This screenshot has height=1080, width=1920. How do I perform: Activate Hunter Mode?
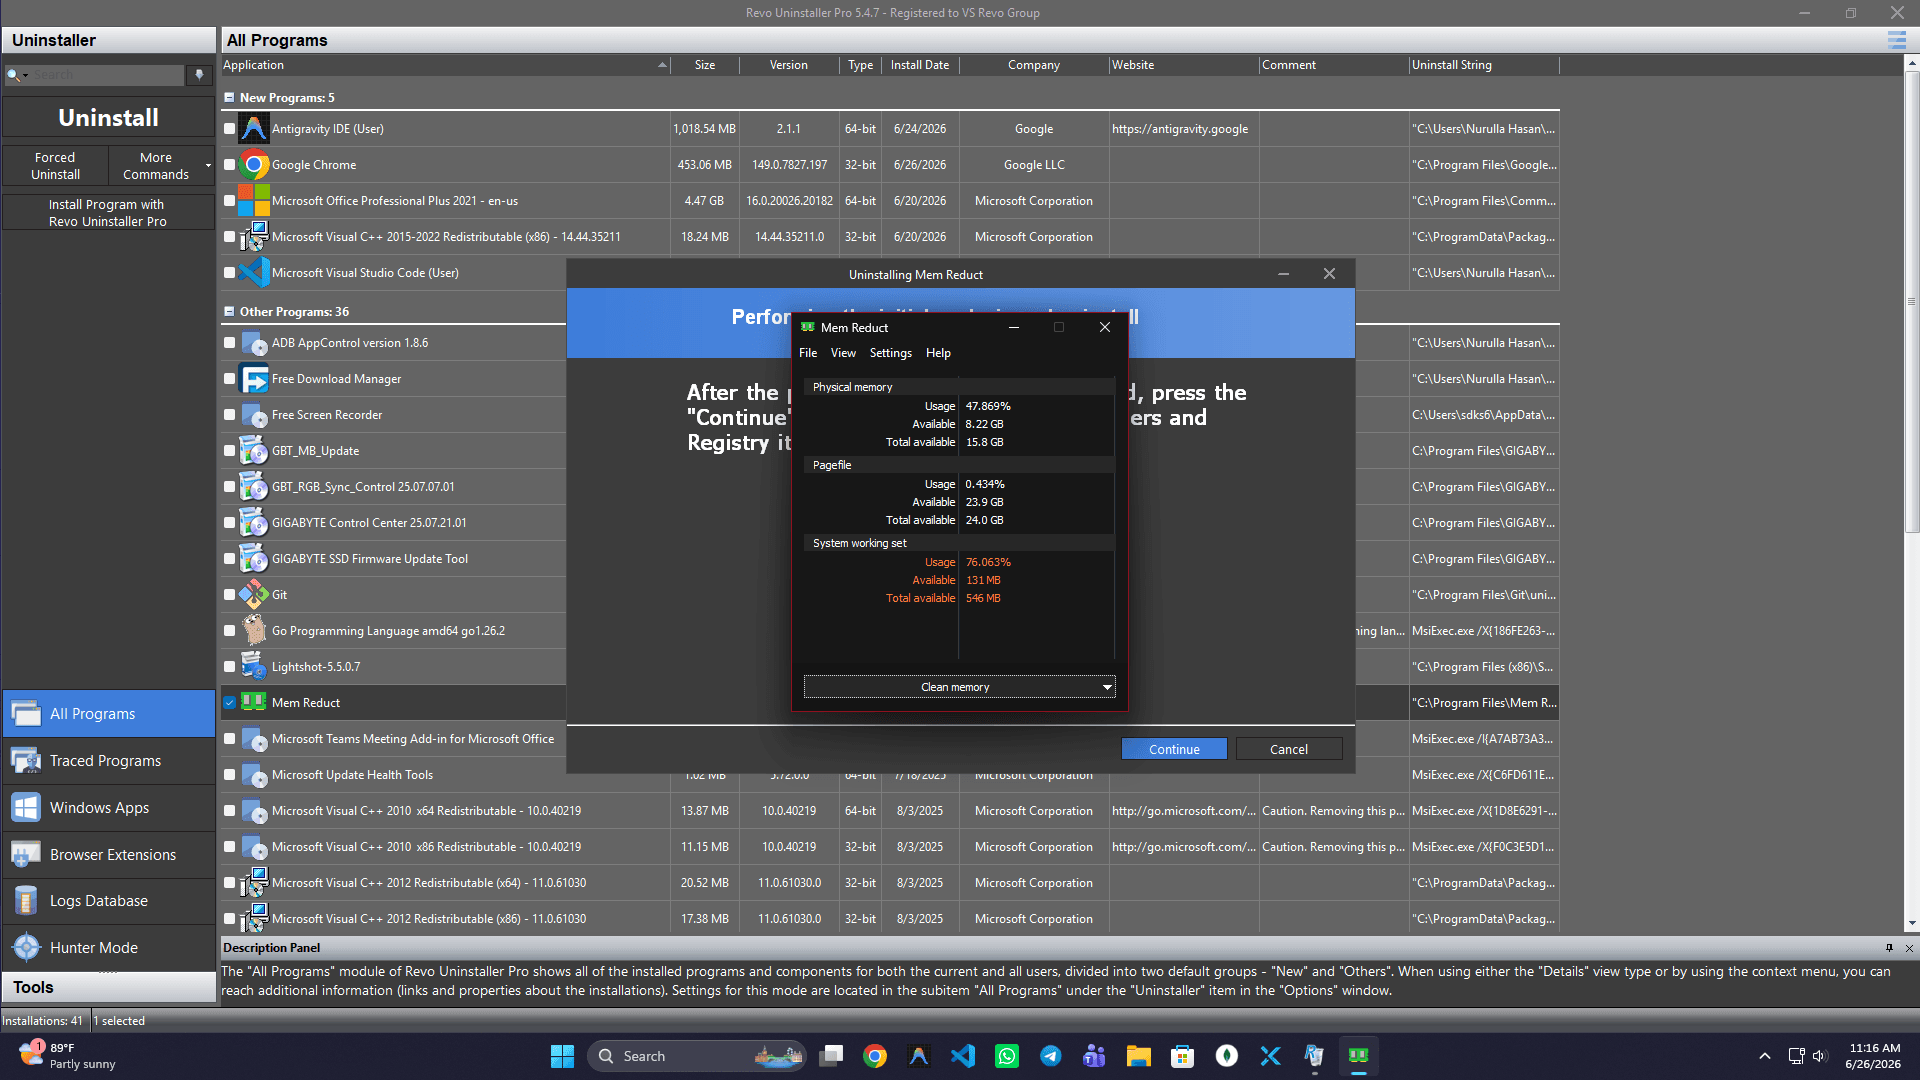[108, 947]
